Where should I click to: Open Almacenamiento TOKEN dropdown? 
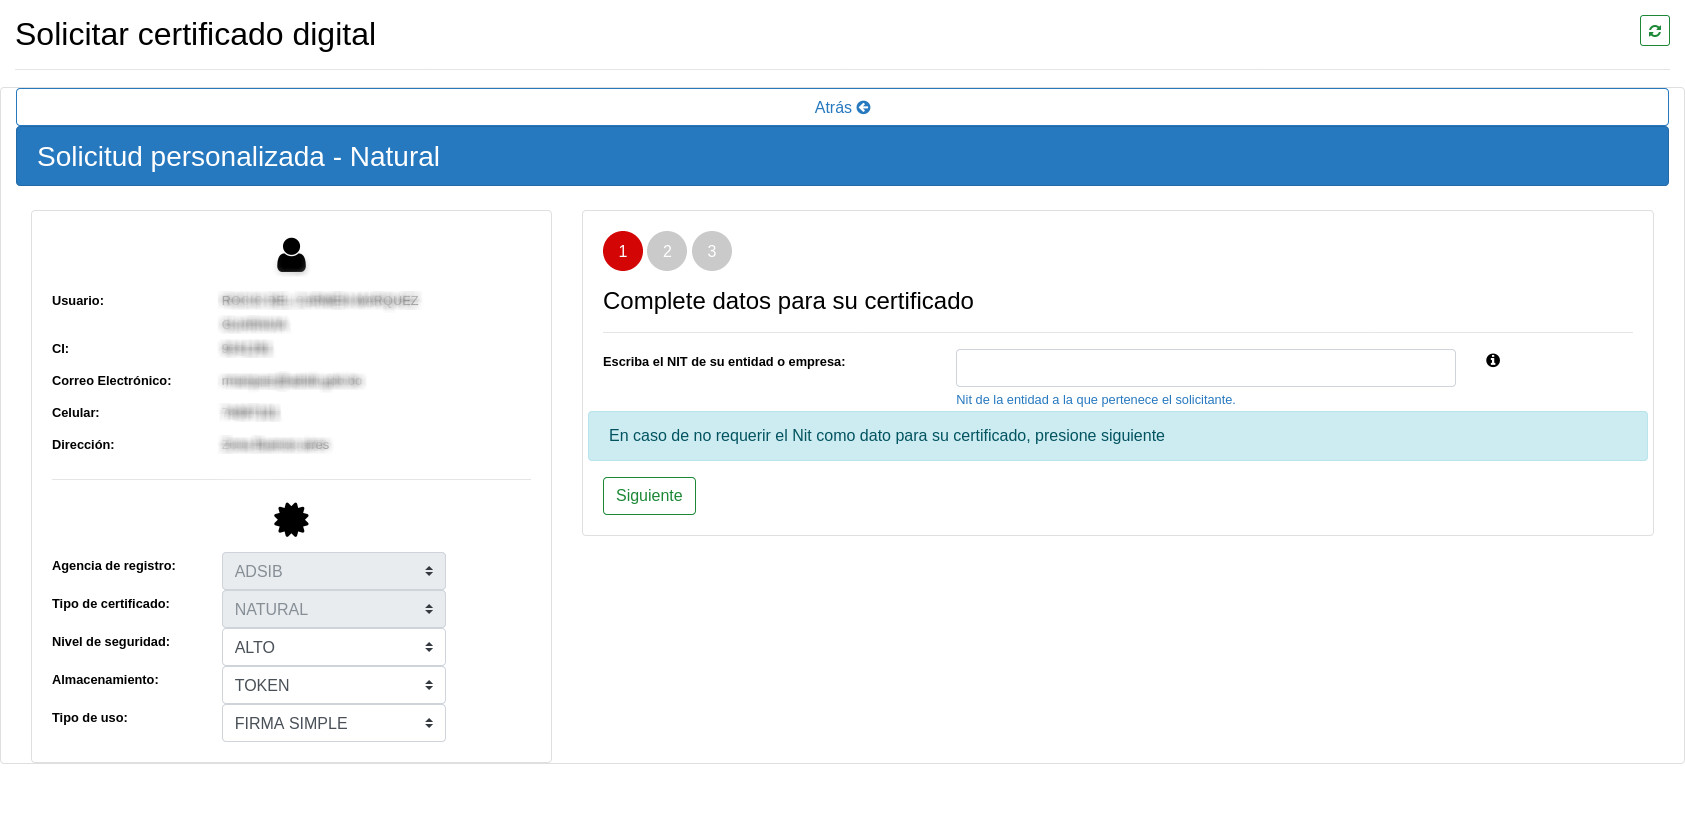[333, 685]
